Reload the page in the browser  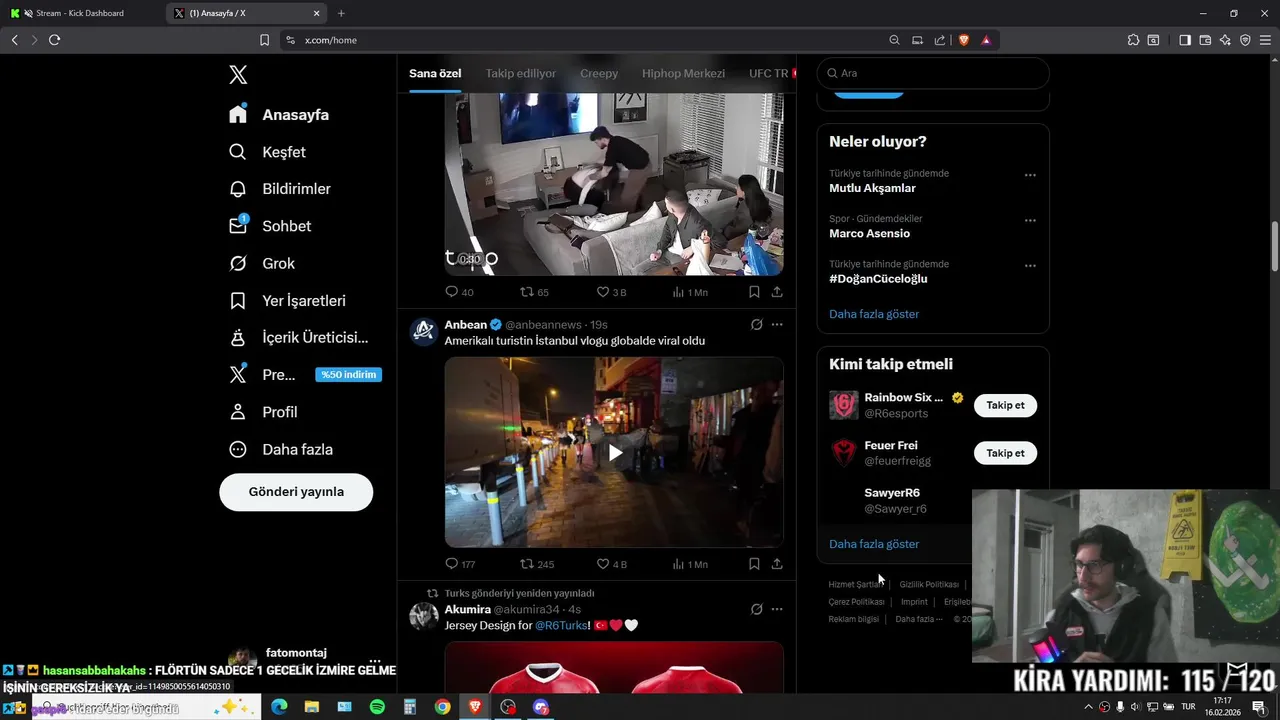[x=54, y=40]
